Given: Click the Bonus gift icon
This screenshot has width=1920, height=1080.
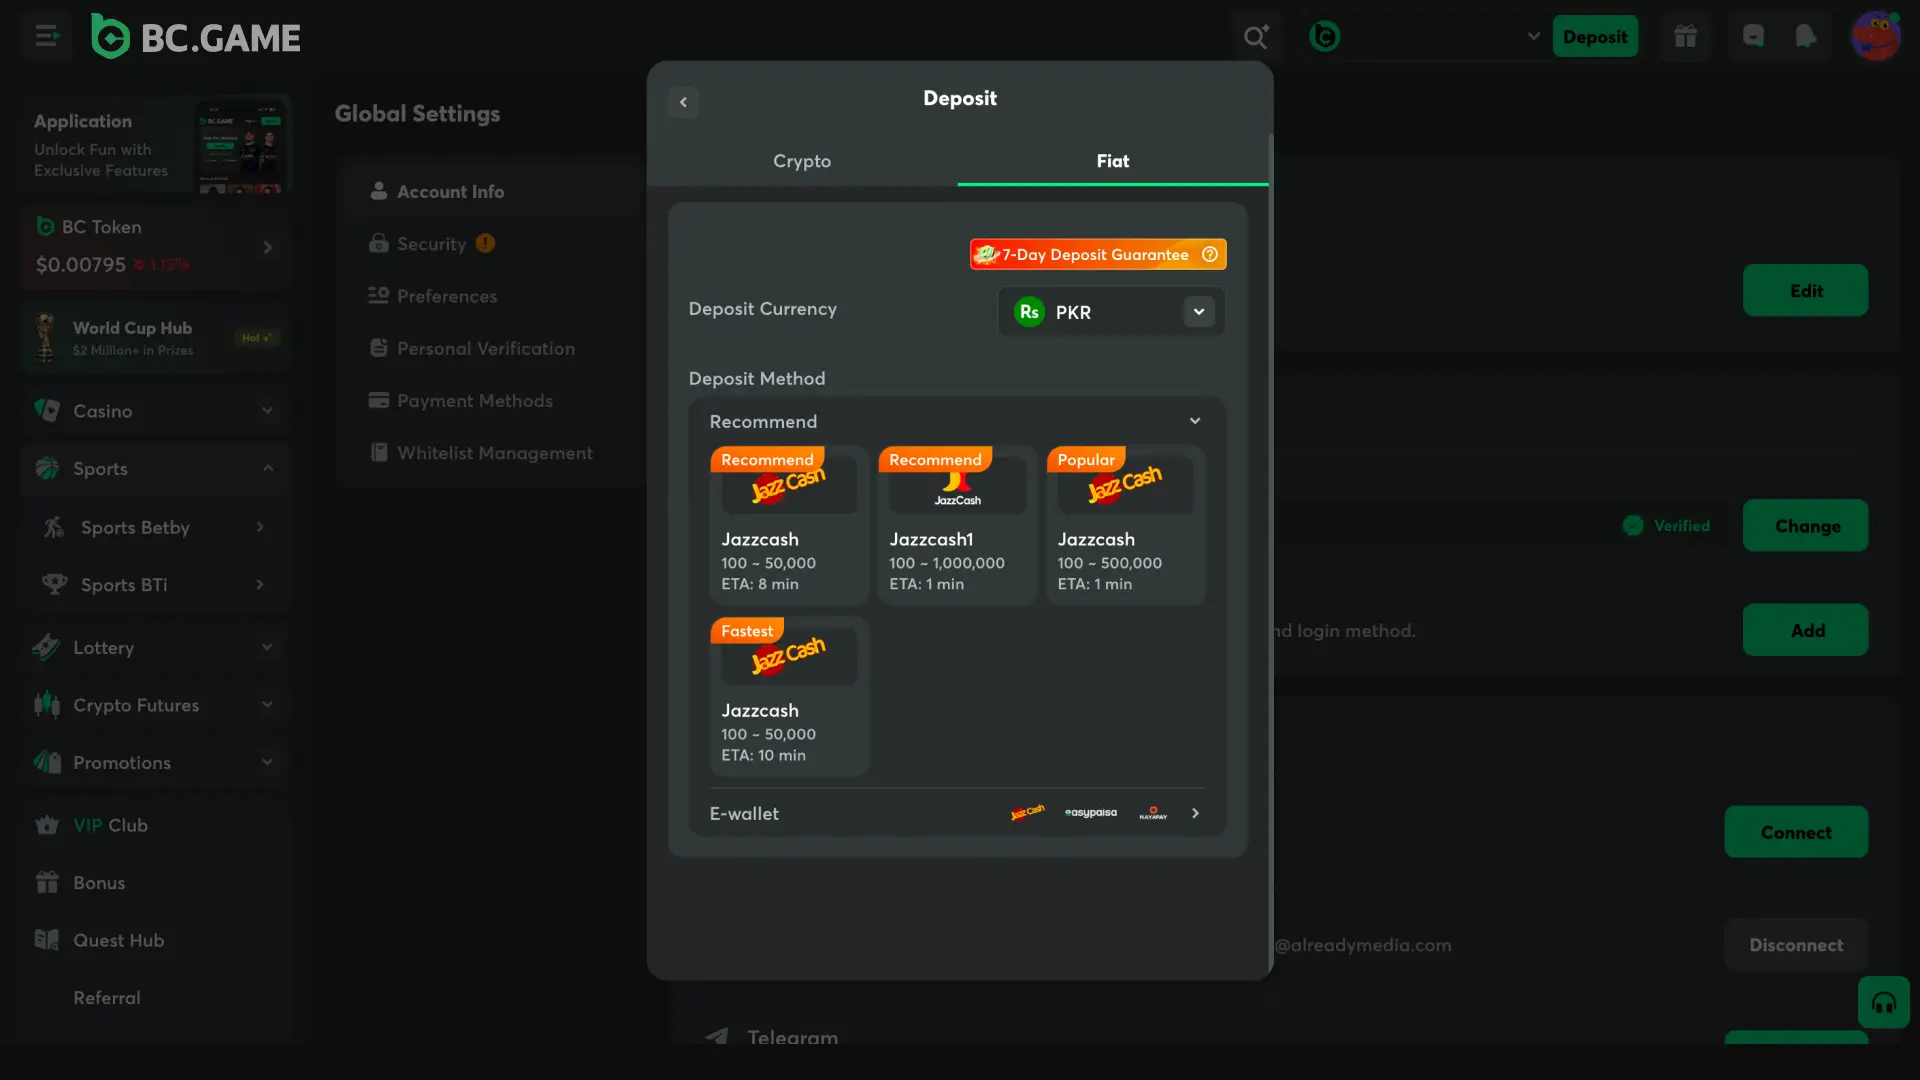Looking at the screenshot, I should (x=47, y=882).
